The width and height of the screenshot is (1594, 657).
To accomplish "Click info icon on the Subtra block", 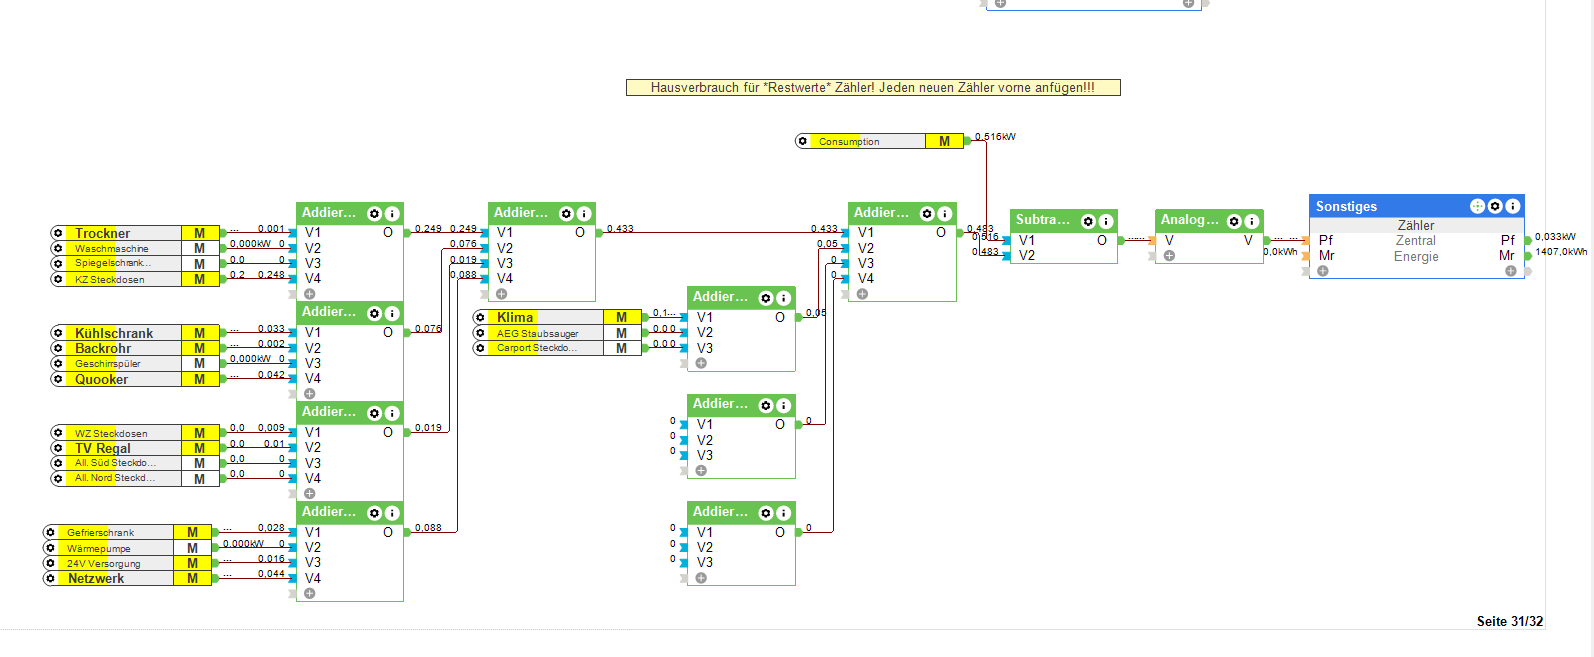I will [1105, 221].
